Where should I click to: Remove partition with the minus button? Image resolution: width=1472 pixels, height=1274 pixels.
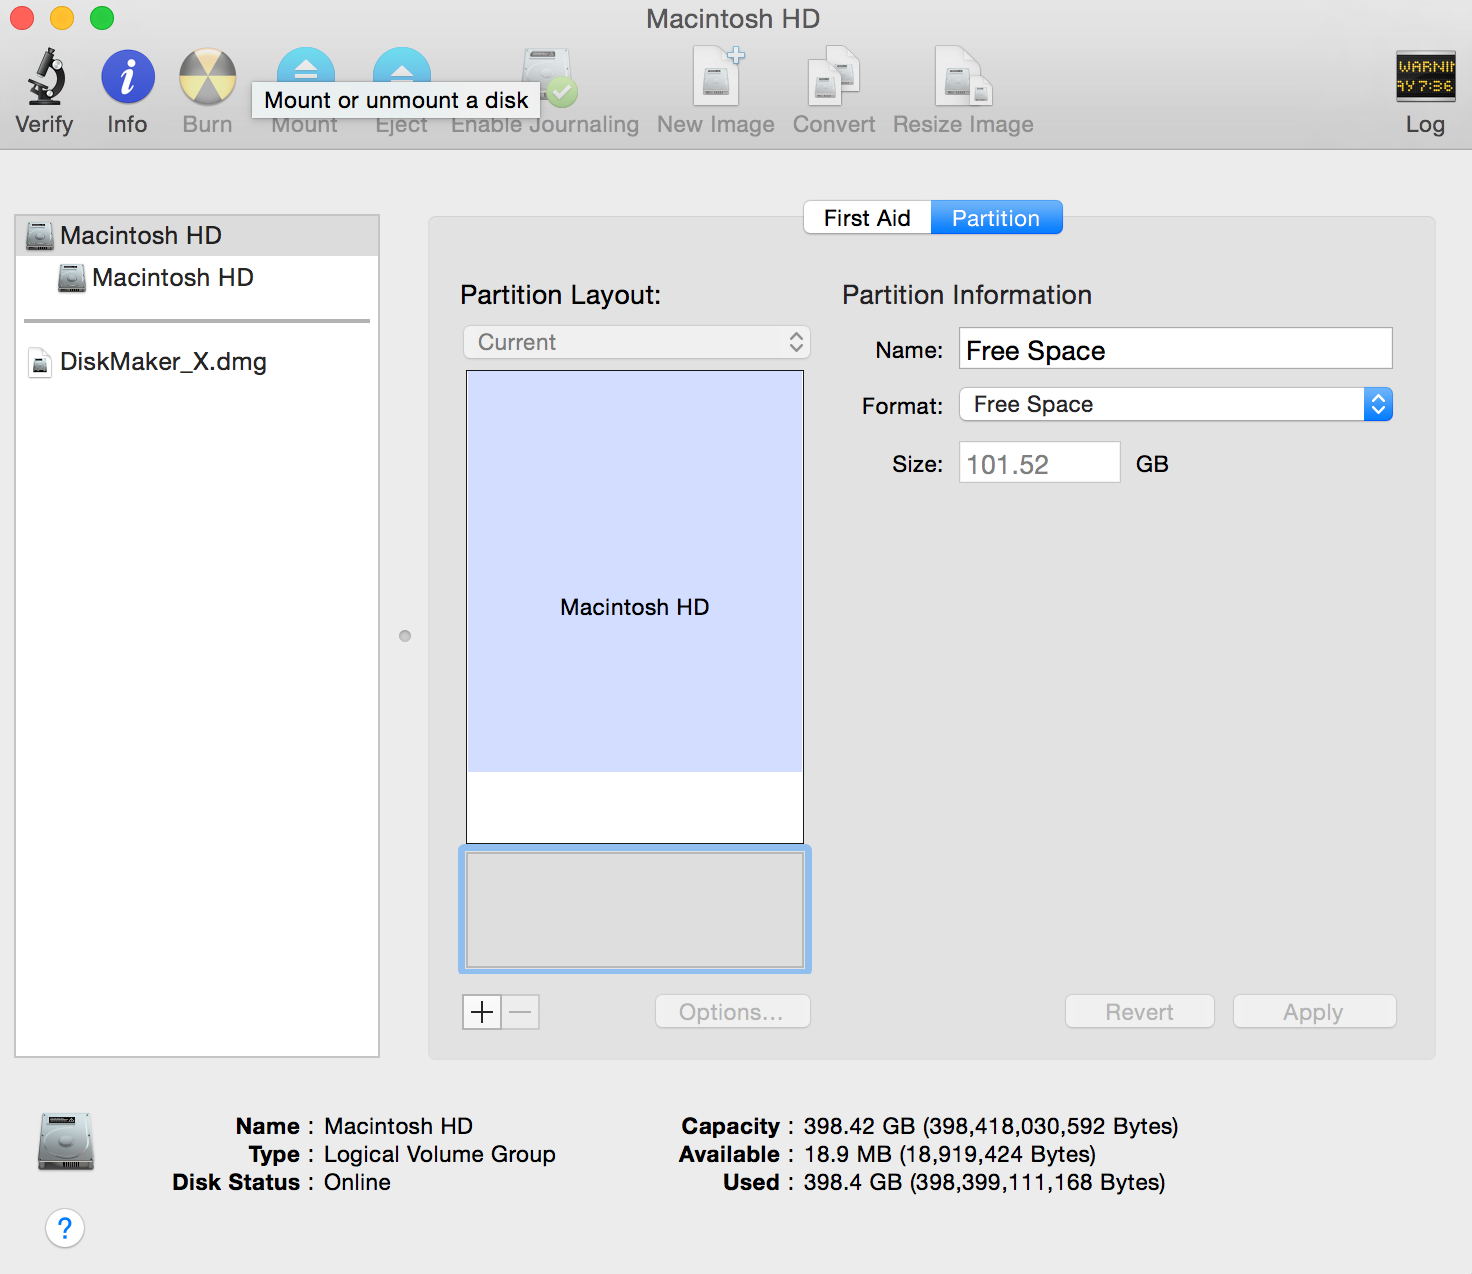tap(520, 1012)
